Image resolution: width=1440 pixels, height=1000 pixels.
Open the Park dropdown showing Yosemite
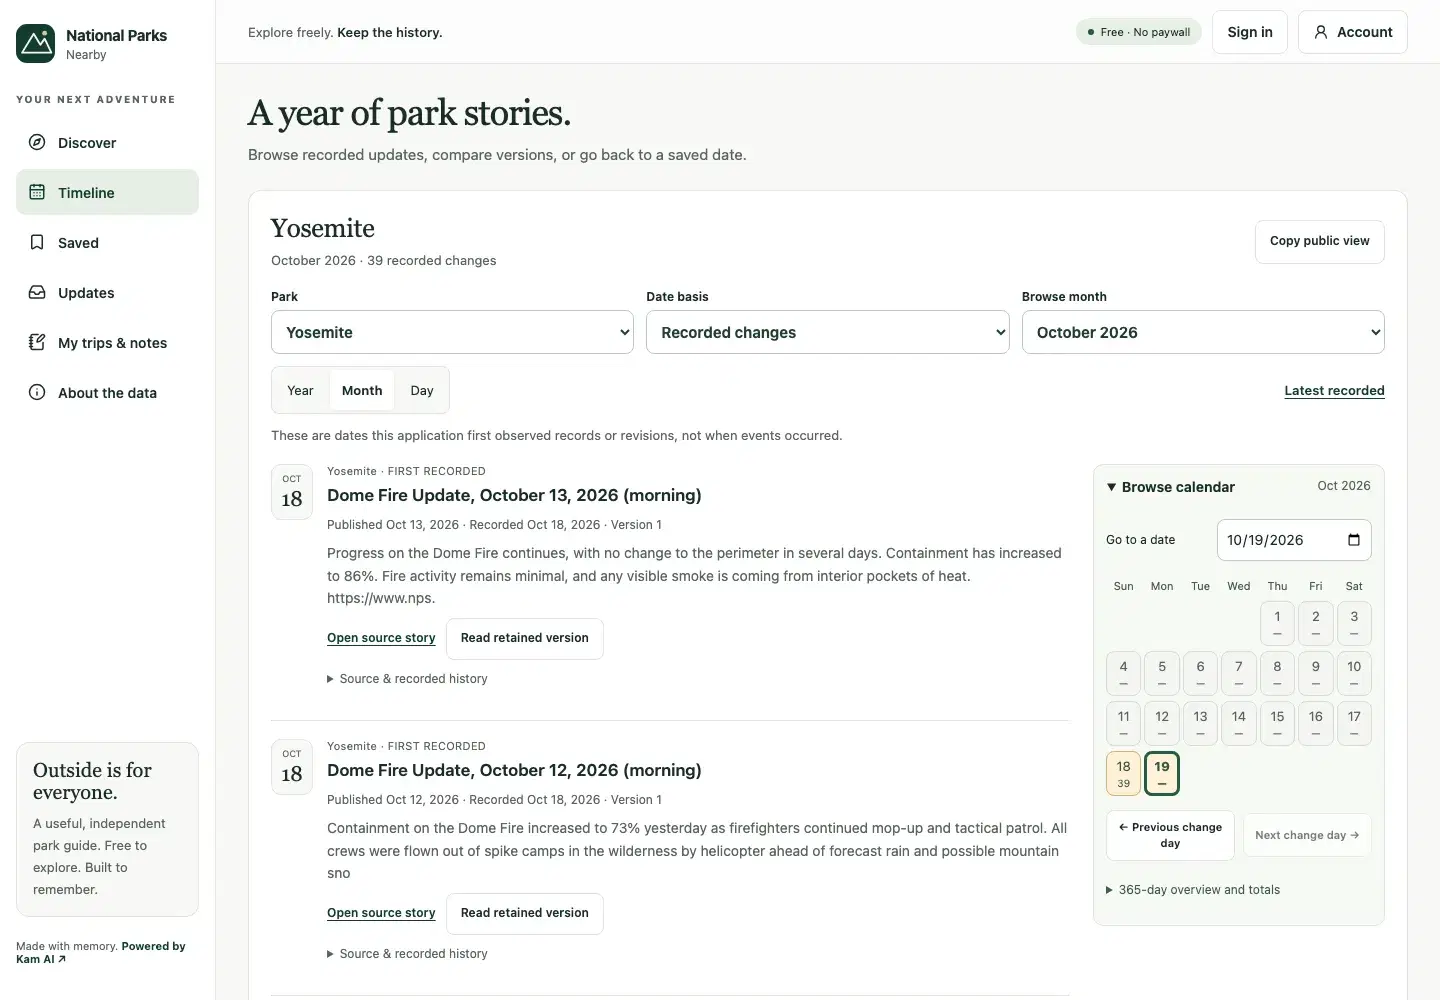coord(452,332)
